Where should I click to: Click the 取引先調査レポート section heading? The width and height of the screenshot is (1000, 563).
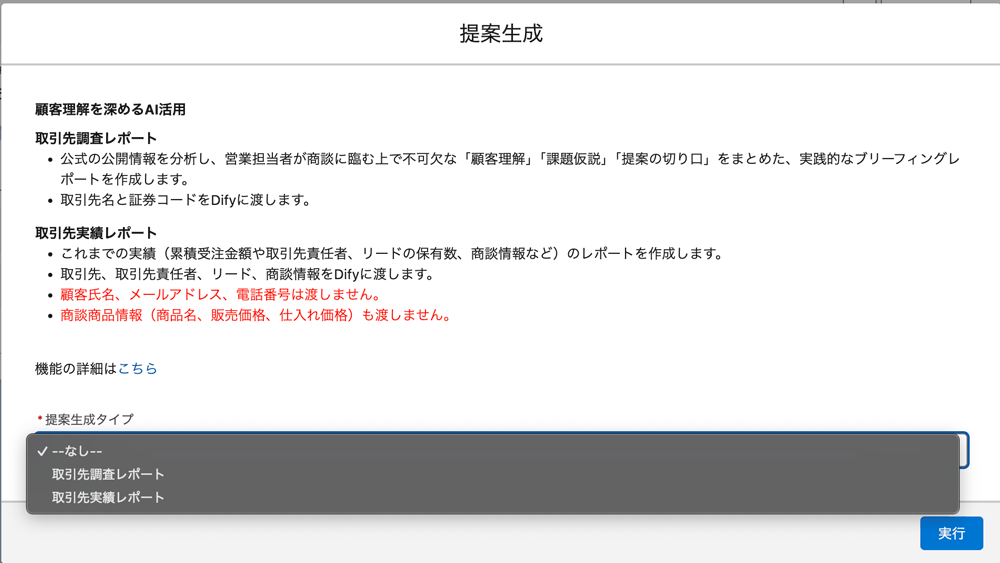point(96,138)
